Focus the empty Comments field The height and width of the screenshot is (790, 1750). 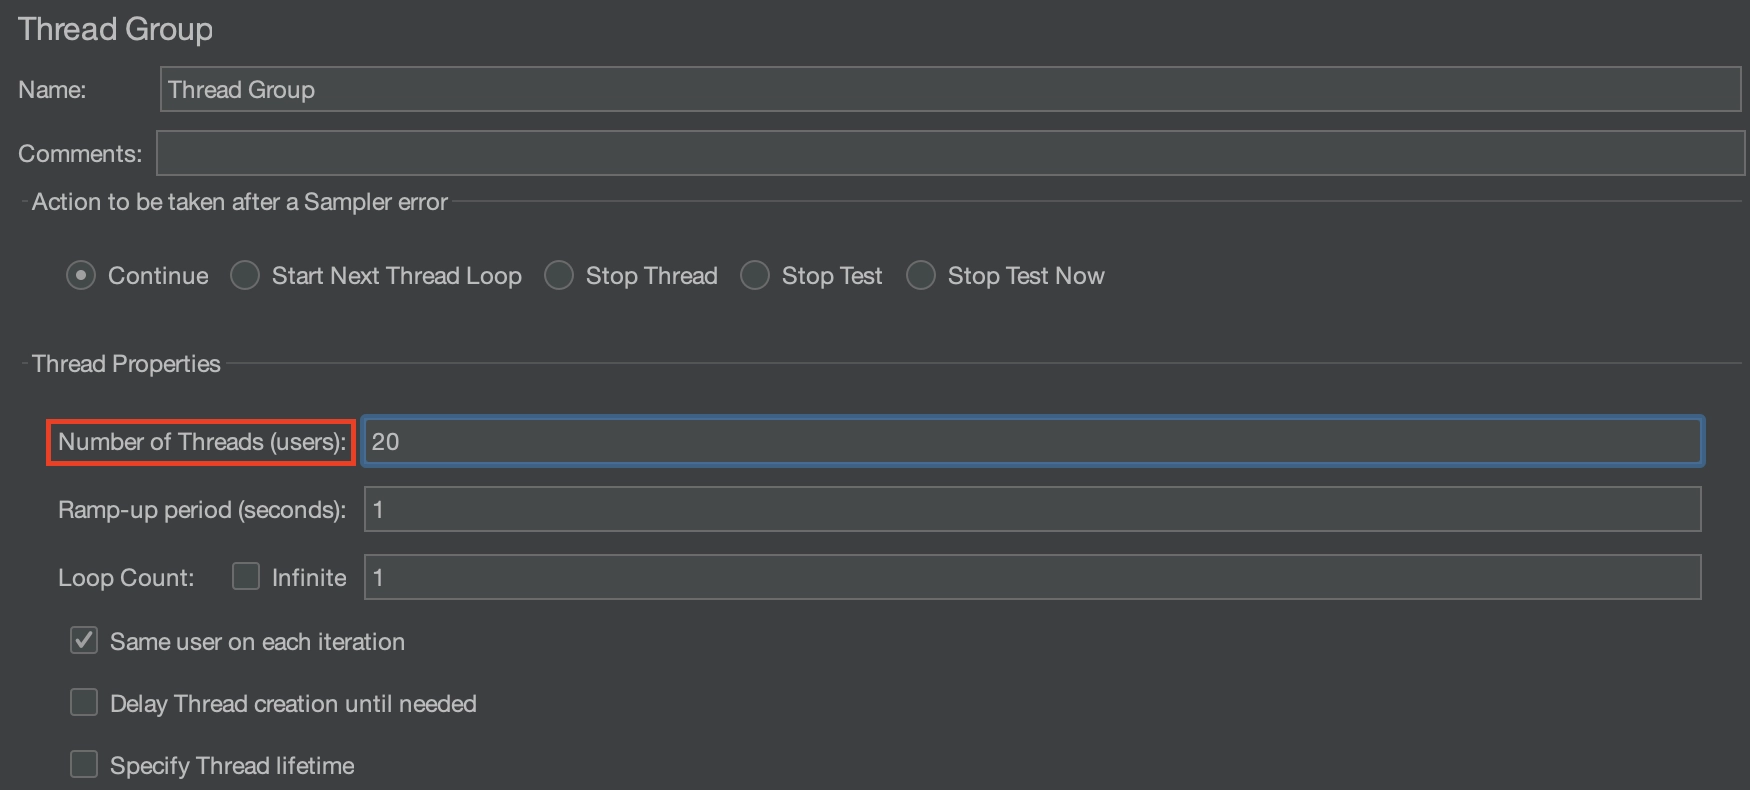click(x=950, y=153)
